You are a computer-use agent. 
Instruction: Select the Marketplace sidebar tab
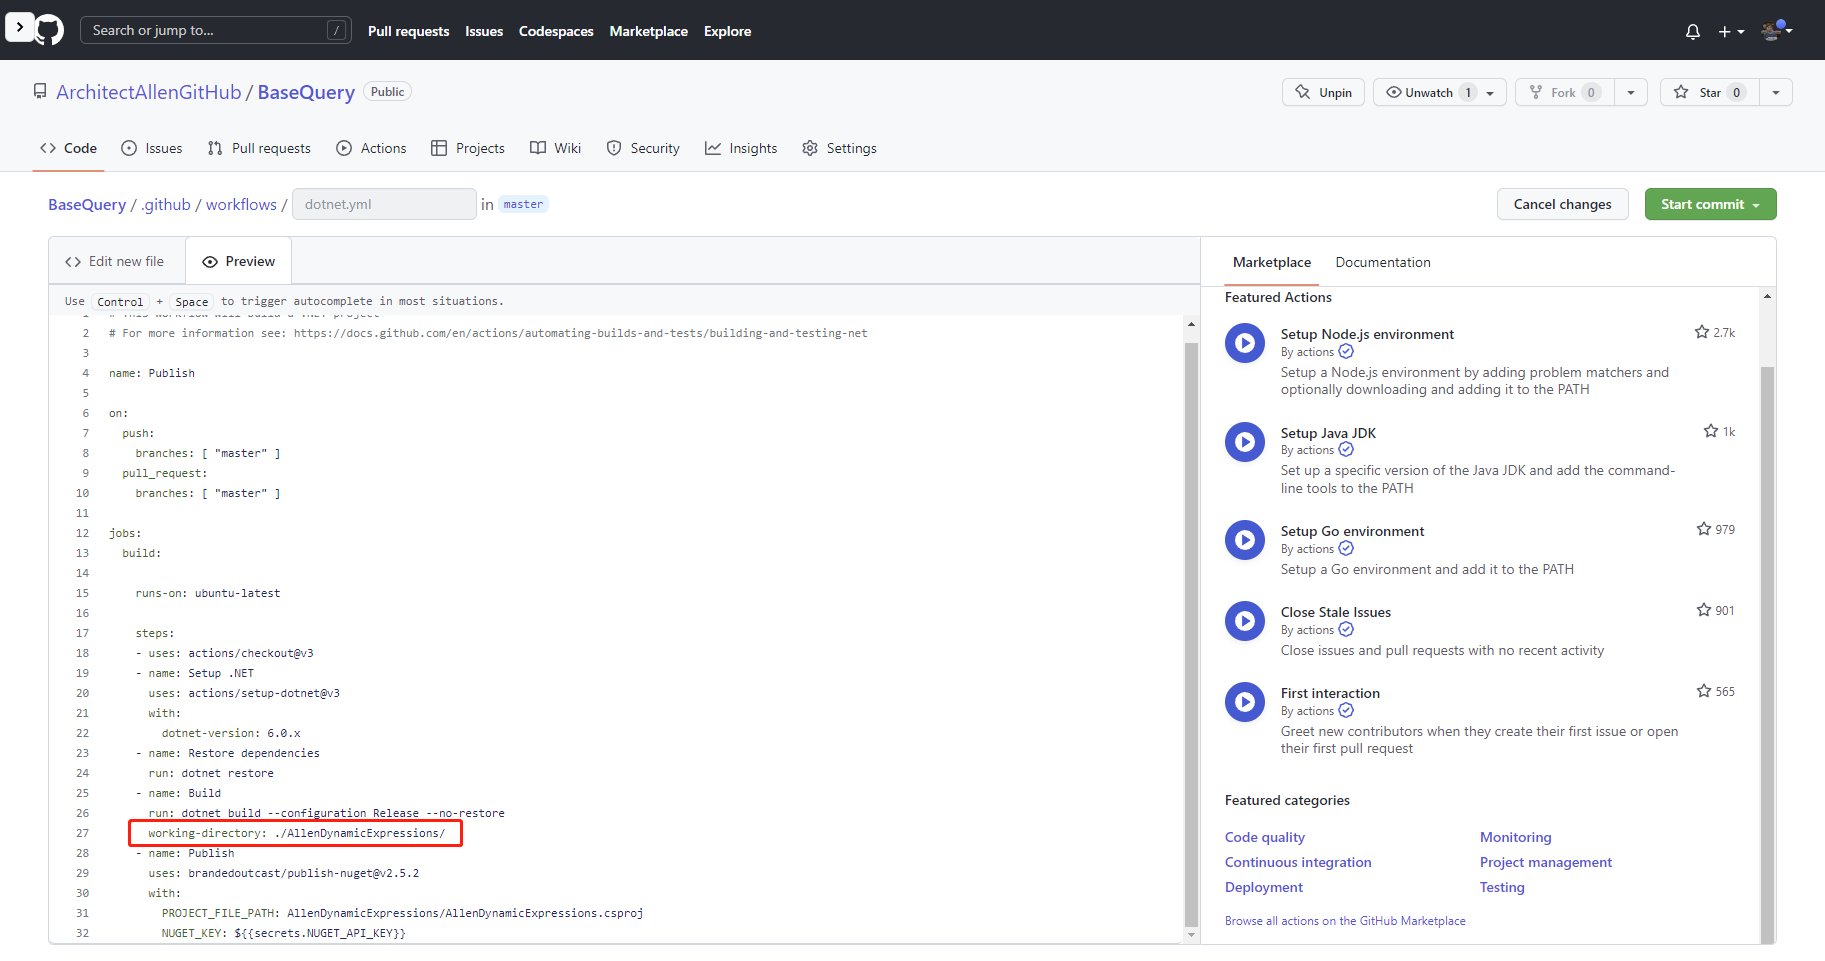(x=1272, y=262)
